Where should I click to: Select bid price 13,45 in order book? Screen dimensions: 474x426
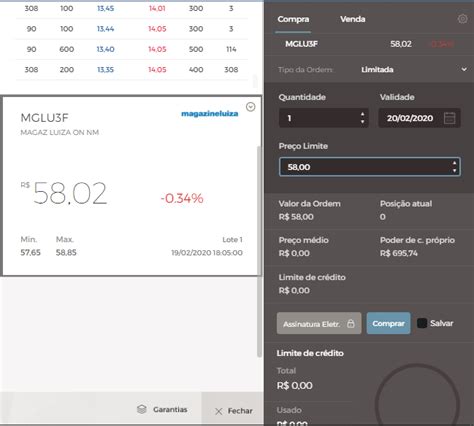(105, 8)
